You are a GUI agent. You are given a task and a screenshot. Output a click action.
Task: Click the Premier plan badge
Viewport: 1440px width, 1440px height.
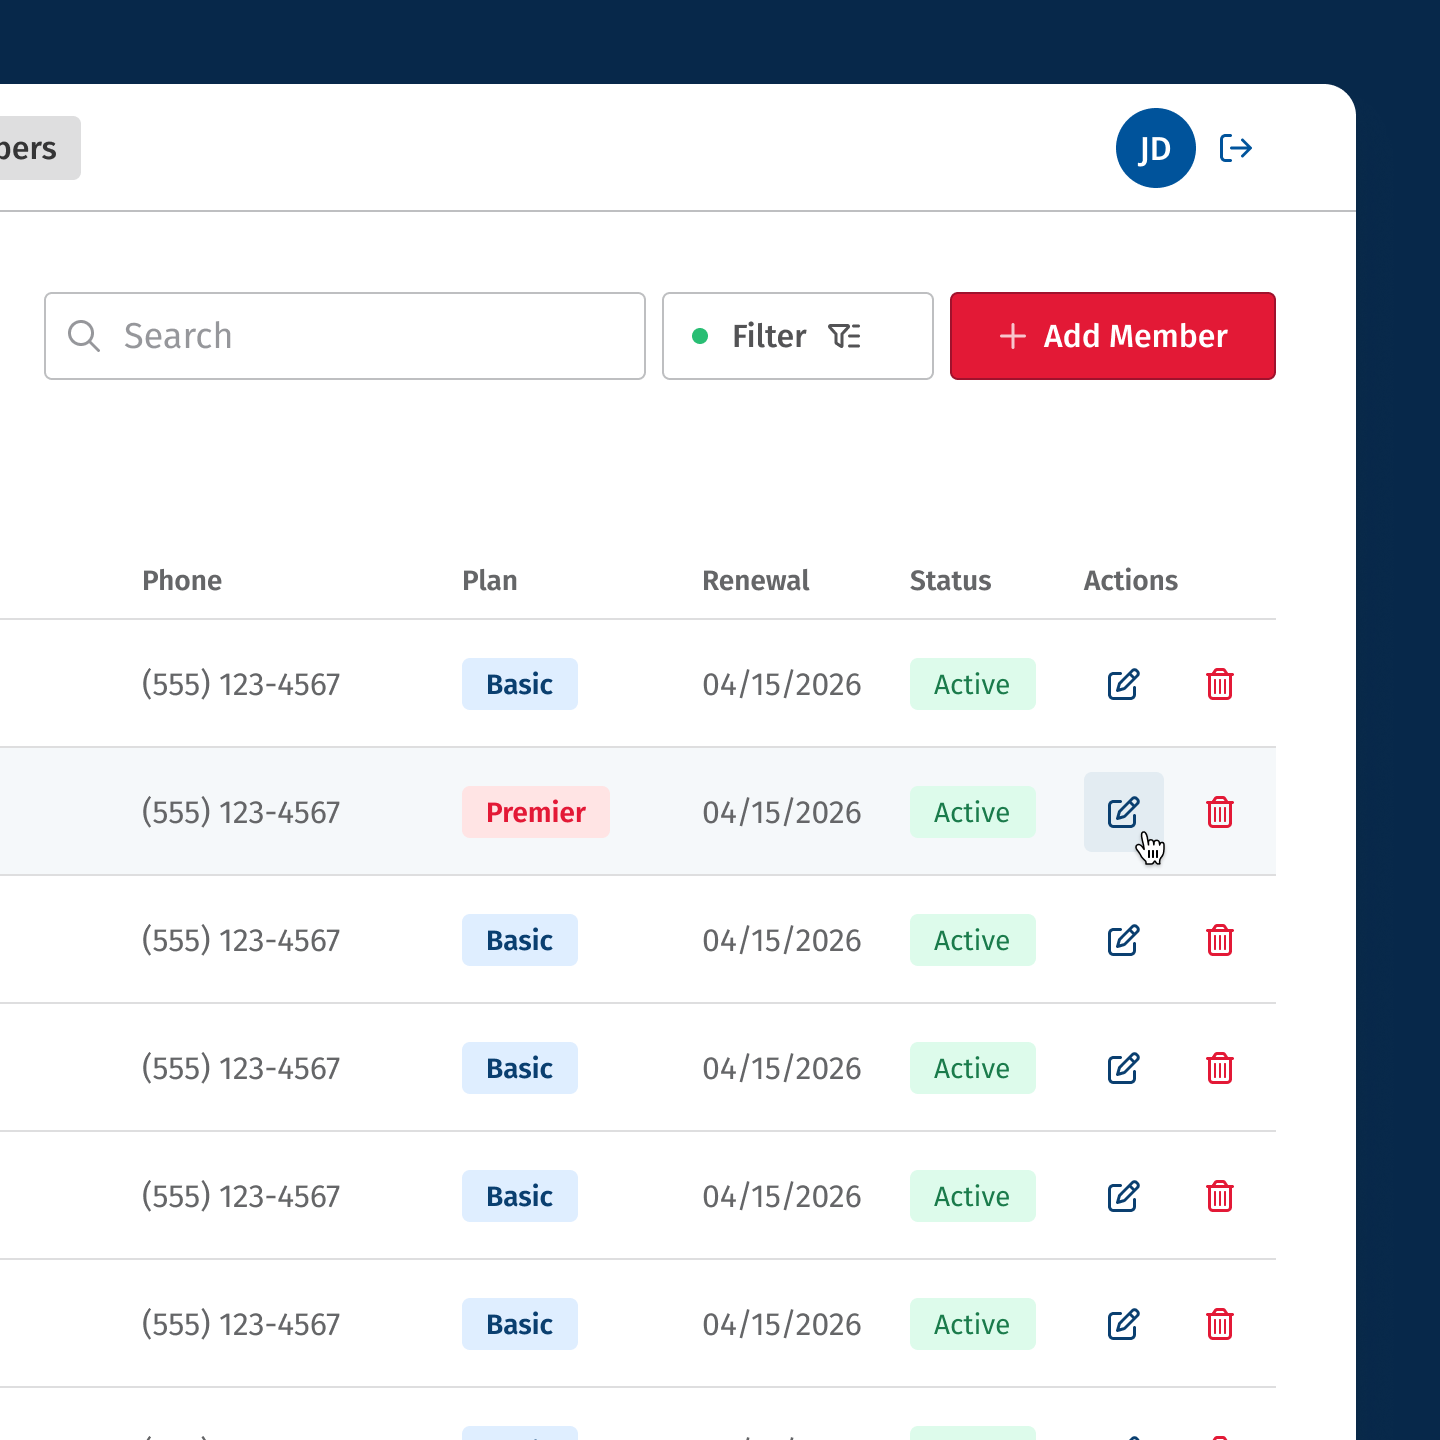[536, 812]
